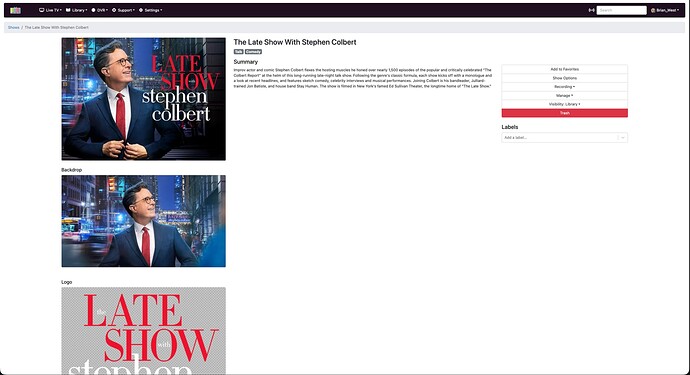Click the red Trash button
Viewport: 690px width, 375px height.
pyautogui.click(x=565, y=113)
